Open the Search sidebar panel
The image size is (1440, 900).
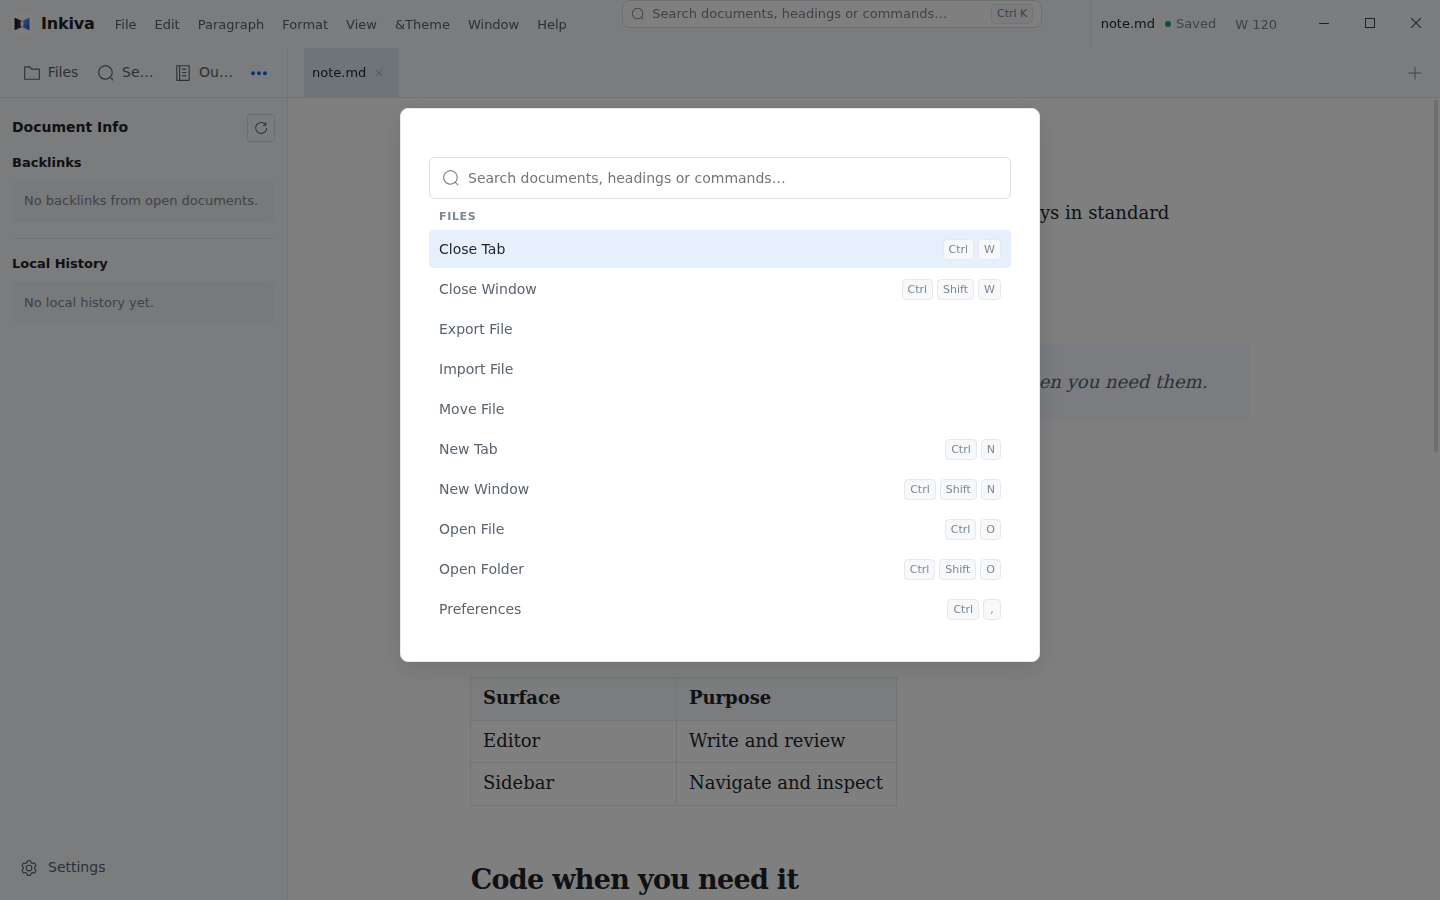[x=125, y=72]
